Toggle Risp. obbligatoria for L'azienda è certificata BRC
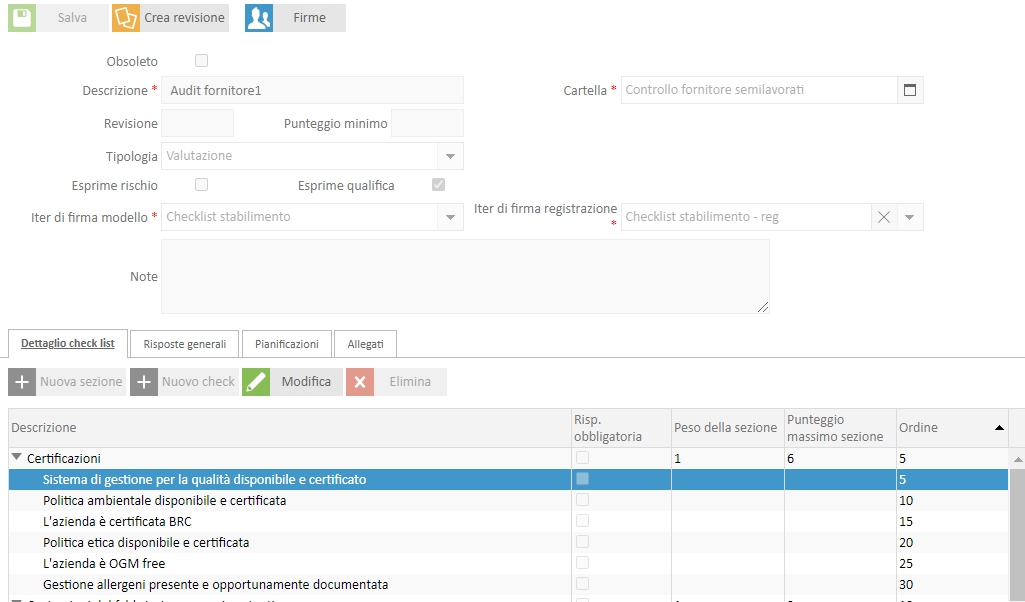This screenshot has width=1025, height=602. (x=582, y=521)
